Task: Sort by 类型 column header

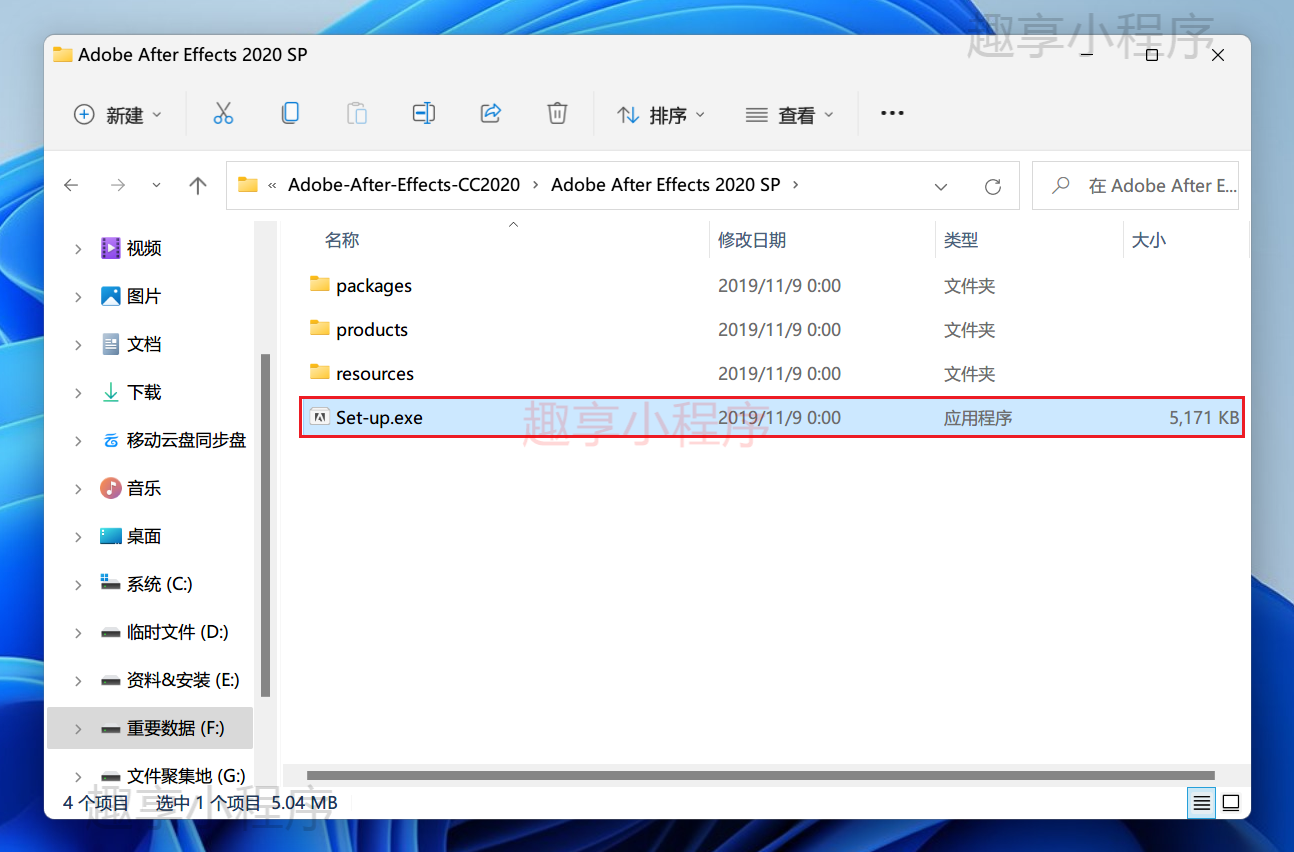Action: (x=961, y=240)
